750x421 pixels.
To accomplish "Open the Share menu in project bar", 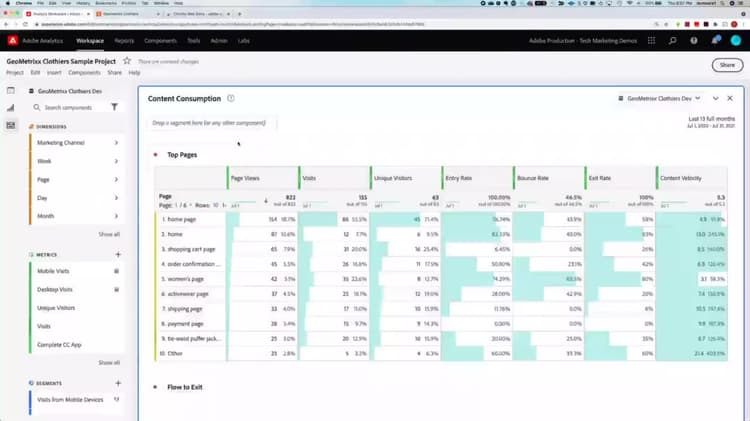I will coord(114,73).
